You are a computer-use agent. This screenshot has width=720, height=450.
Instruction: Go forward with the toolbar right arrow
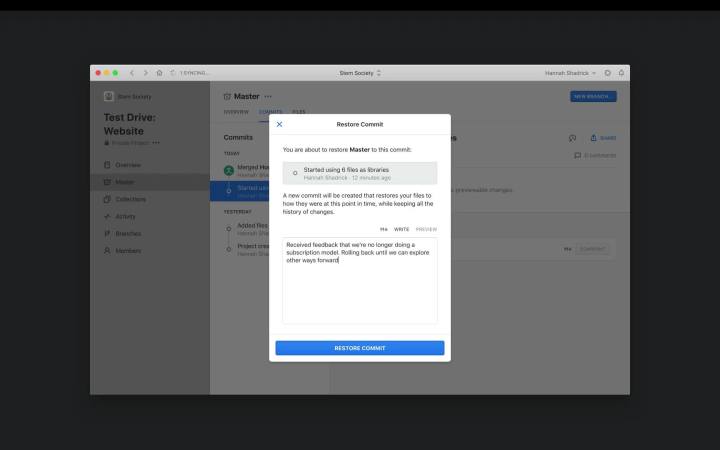pos(146,73)
